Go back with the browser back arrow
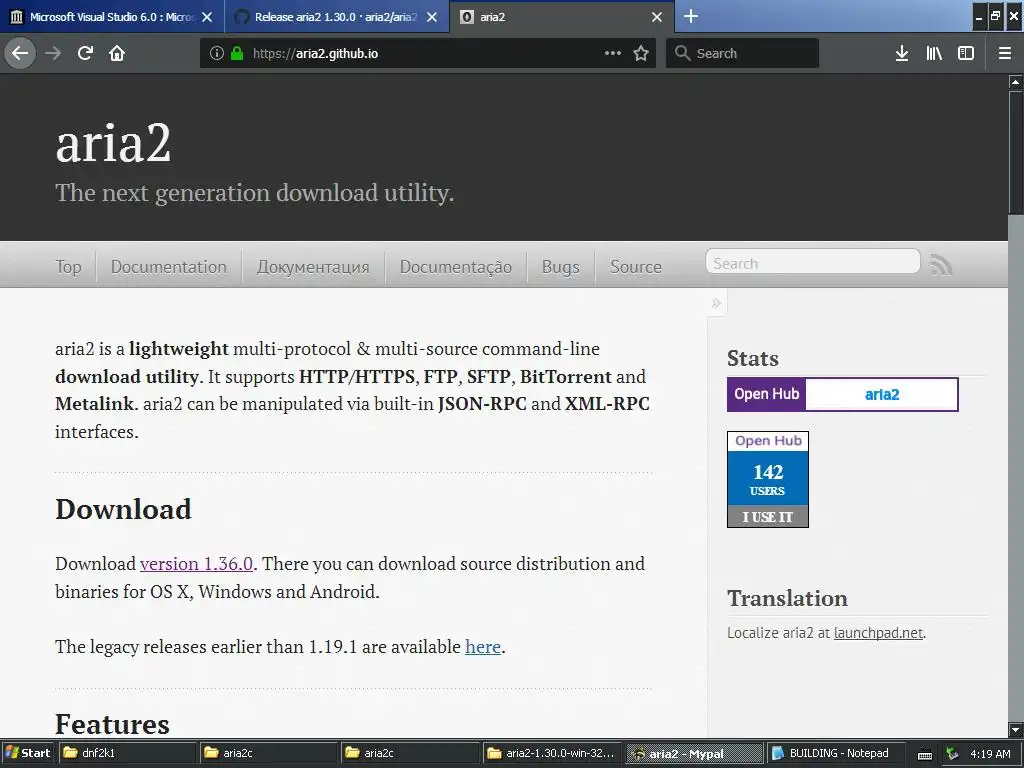 tap(20, 53)
